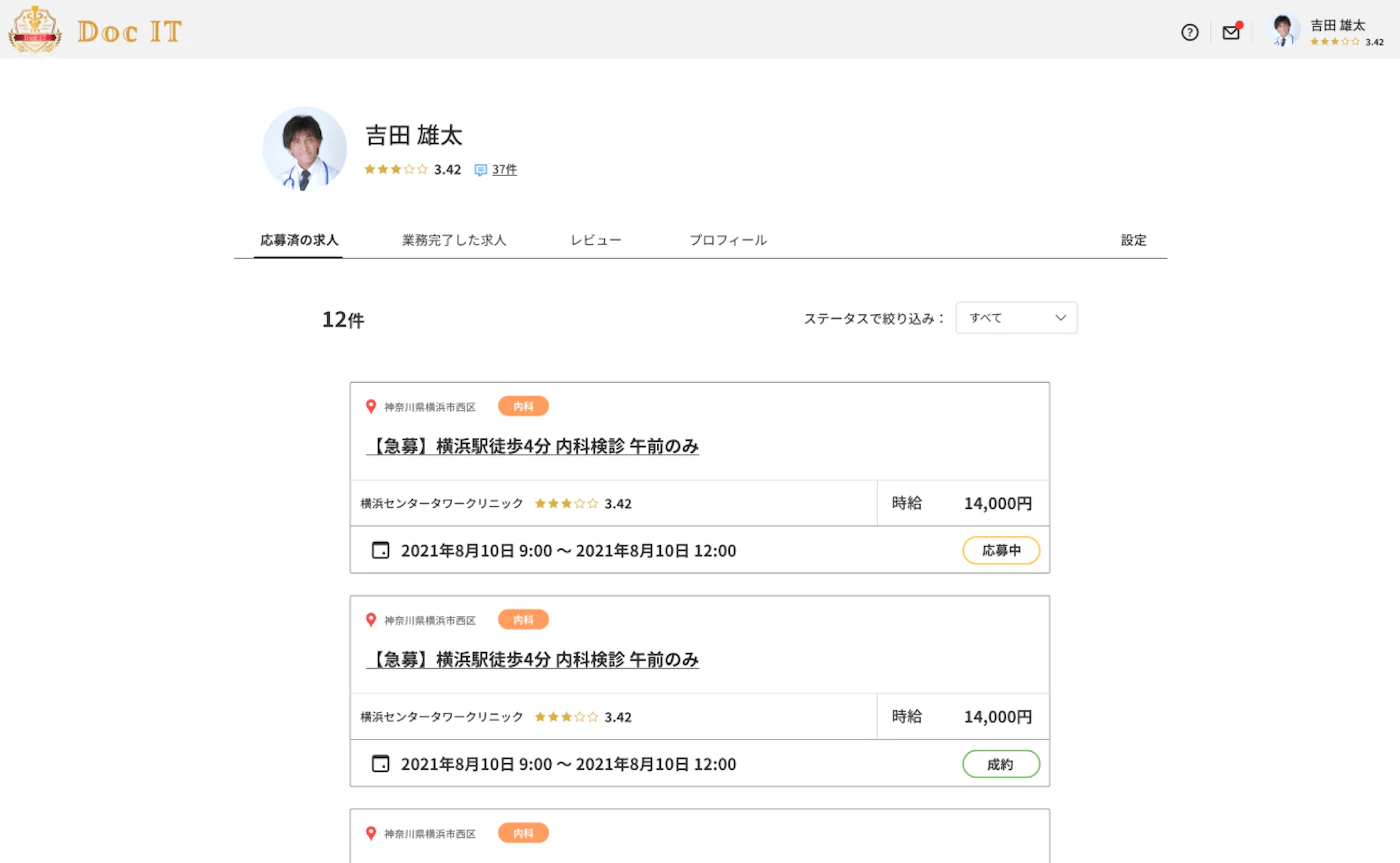This screenshot has width=1400, height=863.
Task: Click the location pin on third job card
Action: click(x=371, y=833)
